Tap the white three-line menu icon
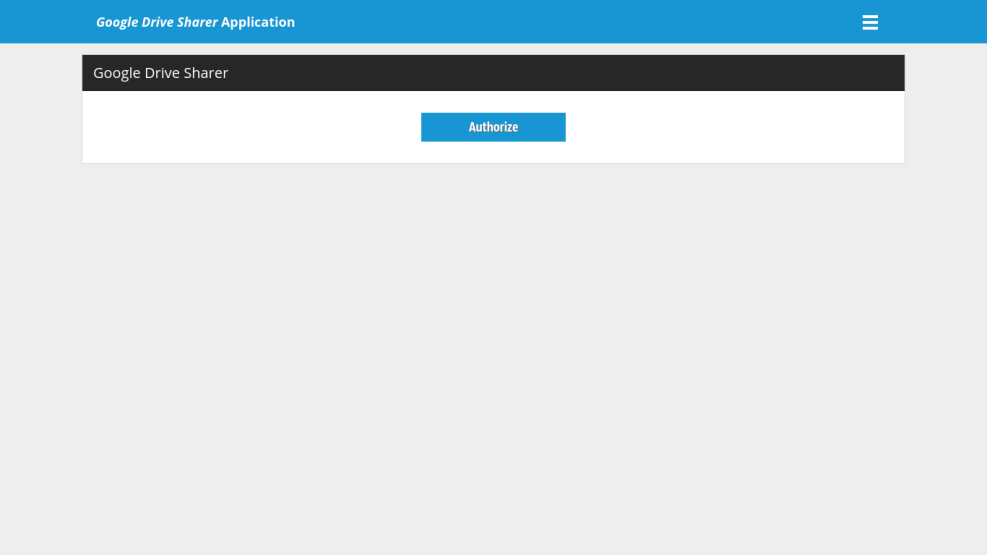The height and width of the screenshot is (555, 987). 870,22
